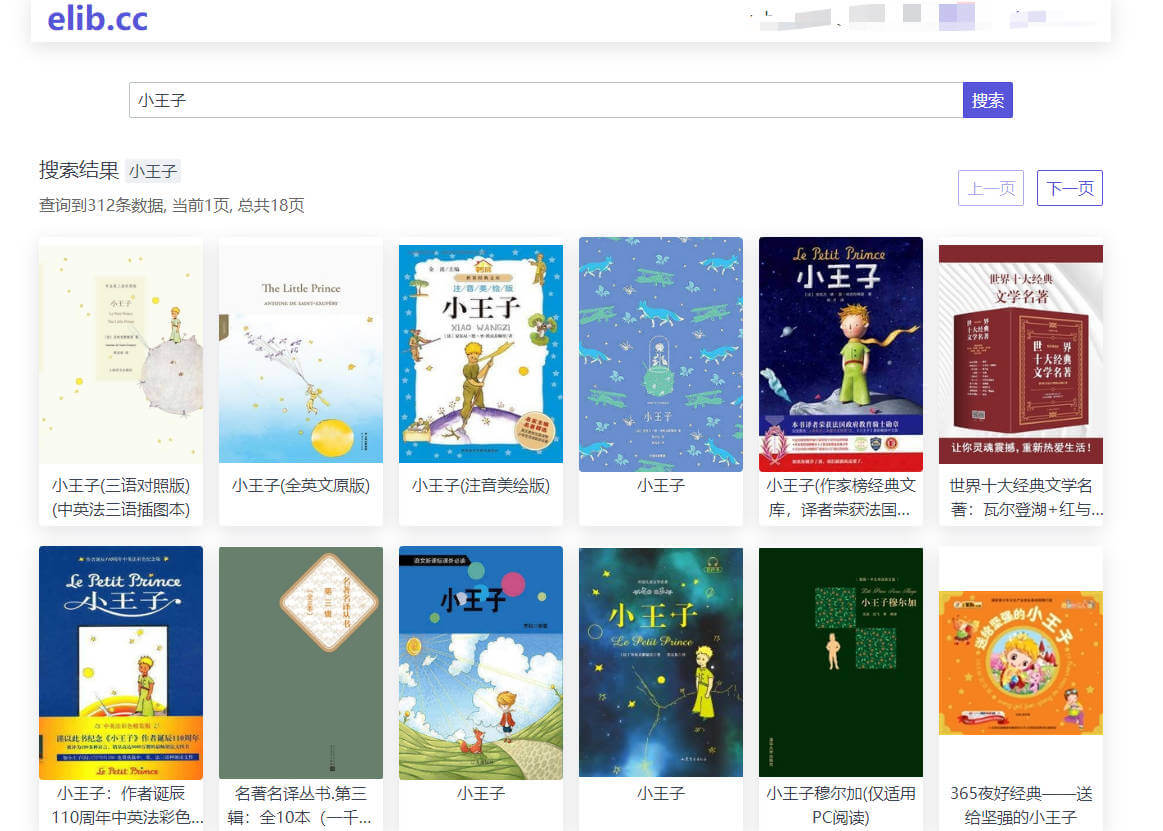Image resolution: width=1163 pixels, height=831 pixels.
Task: Click the 搜索 search button
Action: (x=987, y=100)
